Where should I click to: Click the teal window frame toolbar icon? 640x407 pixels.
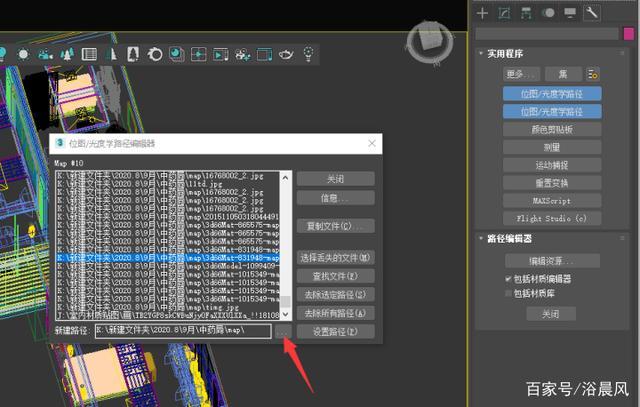click(264, 54)
